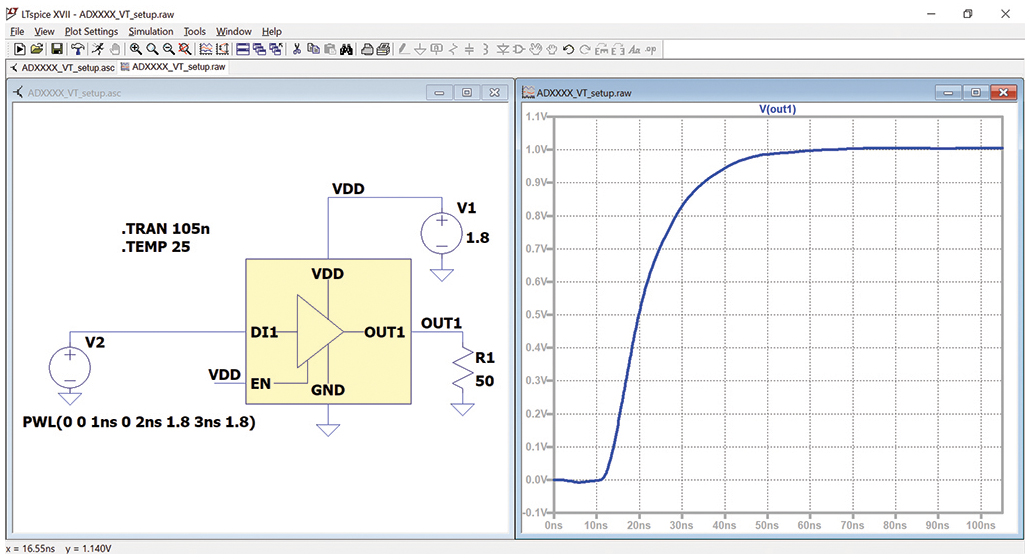Click the Run simulation icon

click(x=20, y=49)
